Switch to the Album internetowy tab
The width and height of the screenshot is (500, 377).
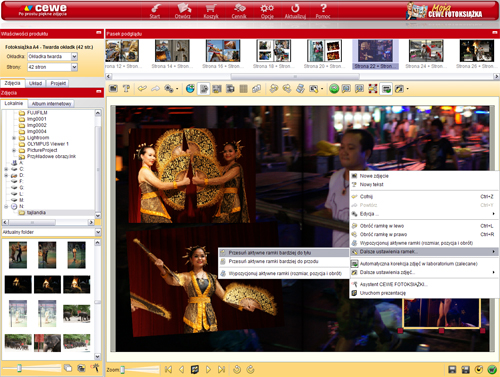51,104
